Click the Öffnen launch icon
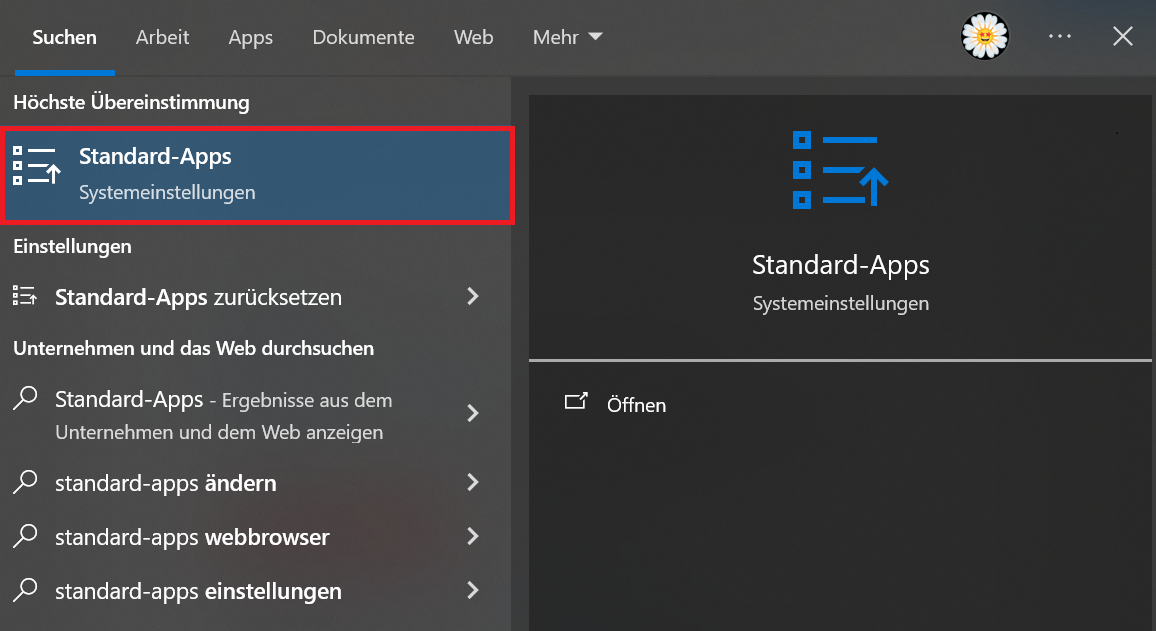Screen dimensions: 1156x631 [x=576, y=402]
